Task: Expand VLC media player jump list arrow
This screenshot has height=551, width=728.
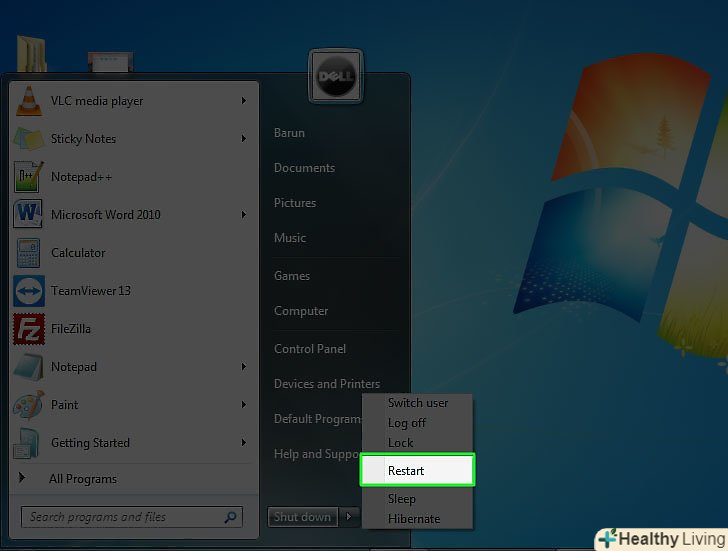Action: [x=244, y=101]
